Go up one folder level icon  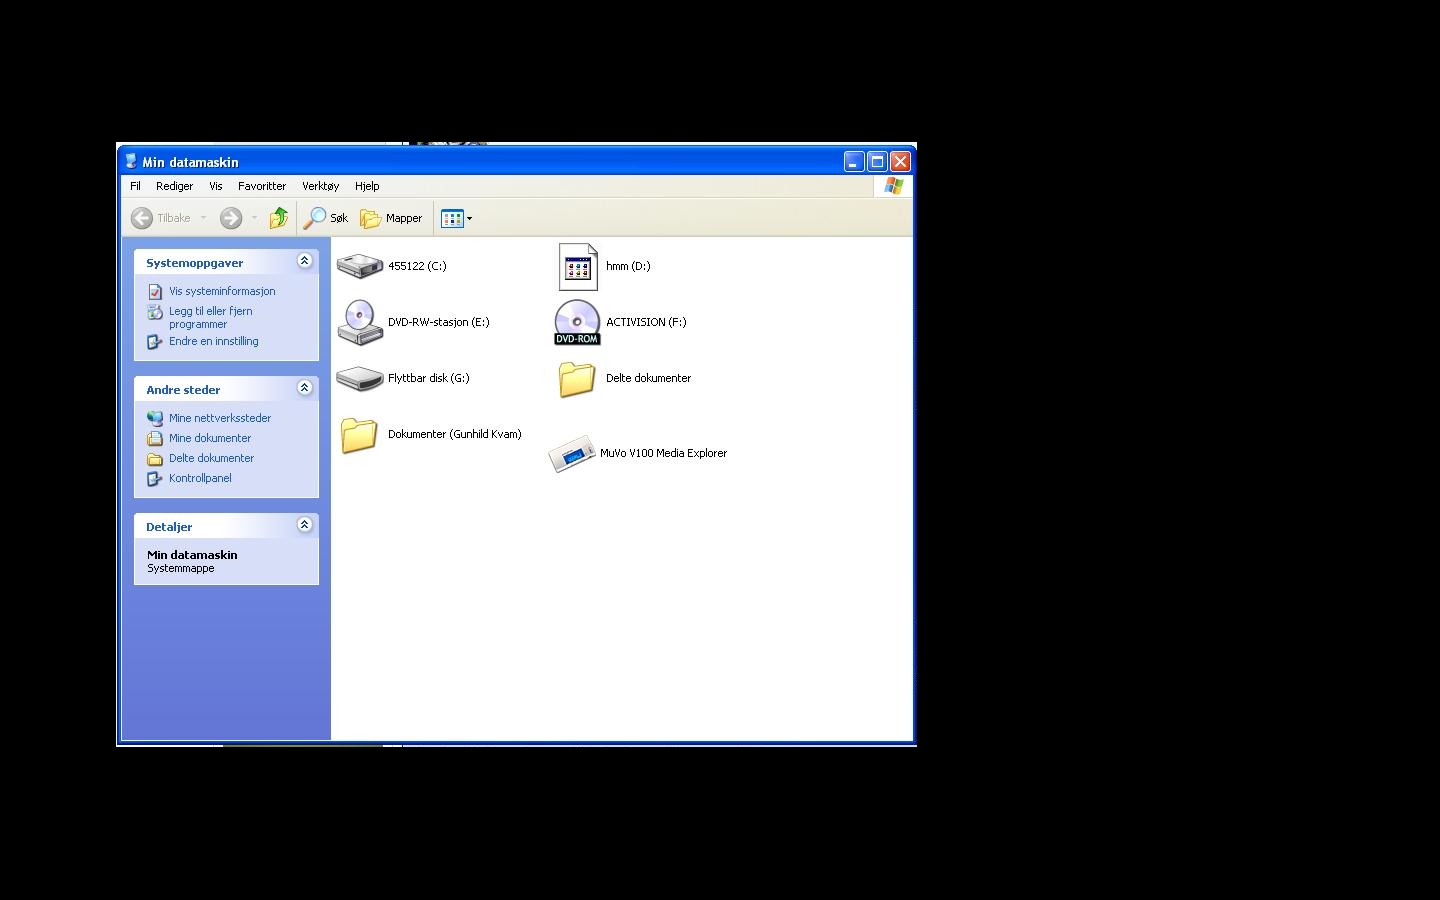click(x=279, y=217)
